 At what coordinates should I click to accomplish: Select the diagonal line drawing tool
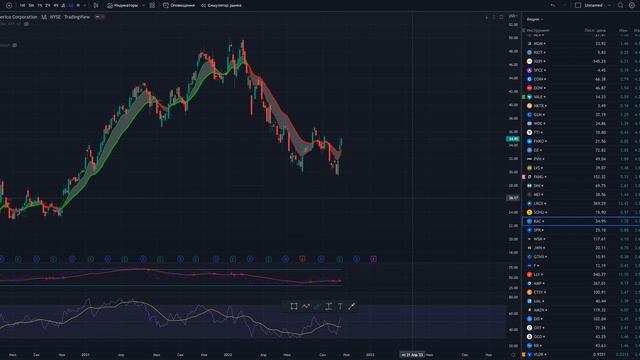pyautogui.click(x=351, y=306)
